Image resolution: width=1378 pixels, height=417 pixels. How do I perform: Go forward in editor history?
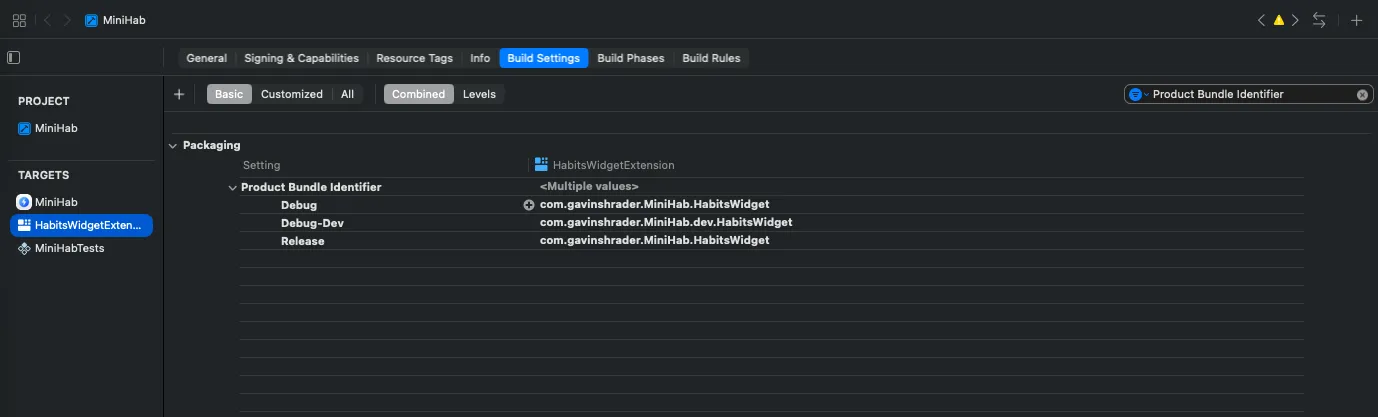pyautogui.click(x=68, y=20)
